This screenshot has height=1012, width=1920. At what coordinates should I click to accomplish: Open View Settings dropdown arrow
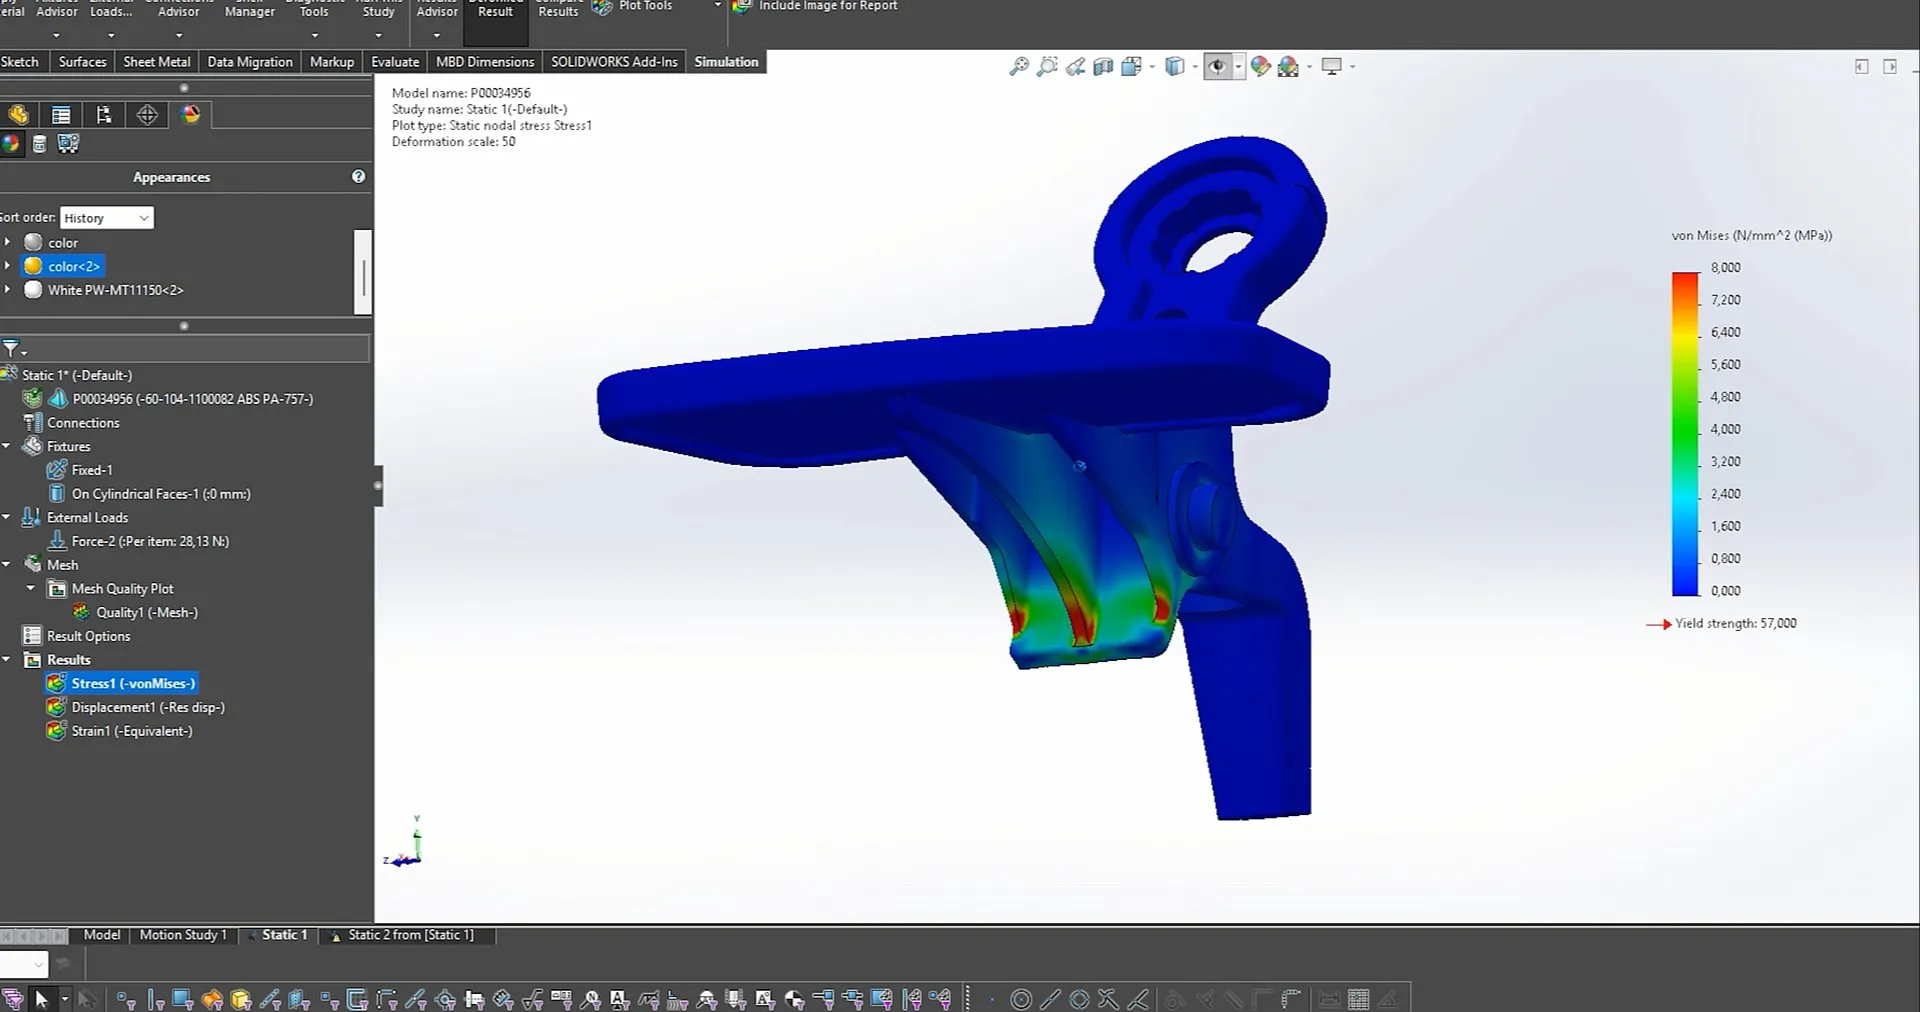tap(1353, 67)
